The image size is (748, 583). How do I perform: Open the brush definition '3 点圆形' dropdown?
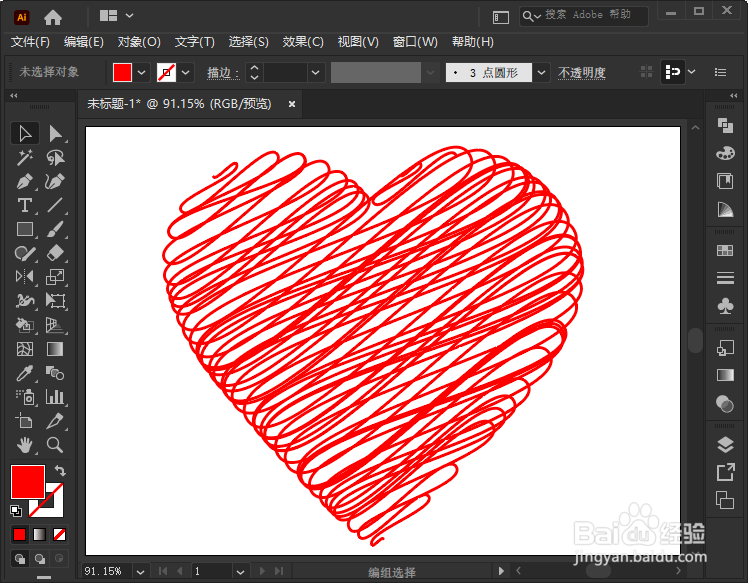(541, 73)
